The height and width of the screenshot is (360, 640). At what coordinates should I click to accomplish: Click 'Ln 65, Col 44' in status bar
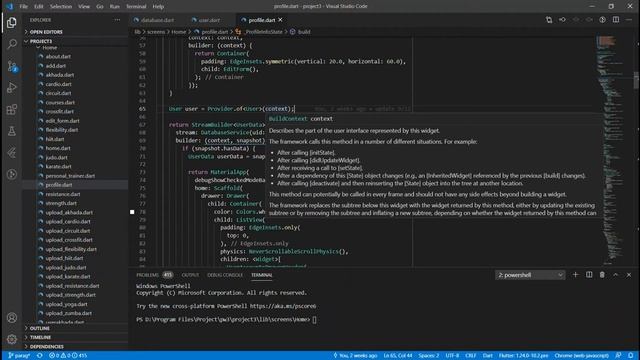(398, 356)
